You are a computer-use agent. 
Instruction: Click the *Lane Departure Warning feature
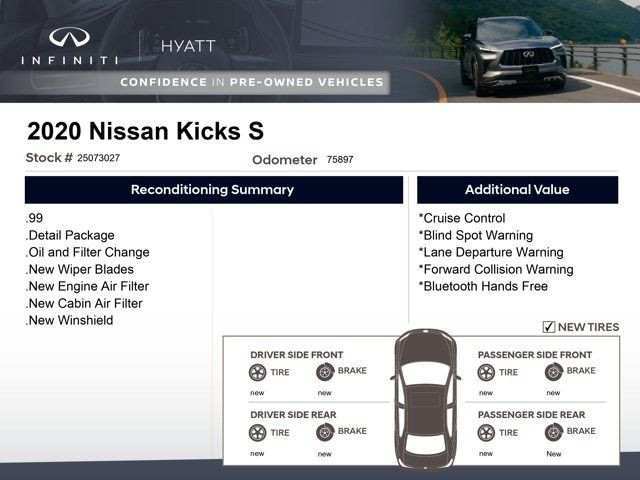(x=491, y=252)
